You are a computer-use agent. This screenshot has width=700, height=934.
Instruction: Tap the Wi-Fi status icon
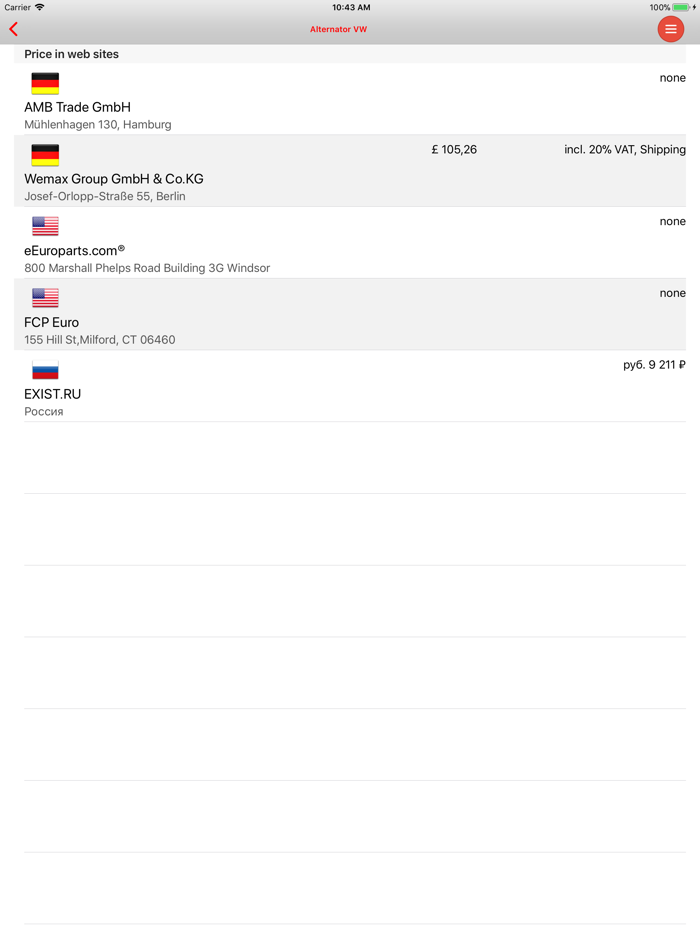(x=40, y=7)
